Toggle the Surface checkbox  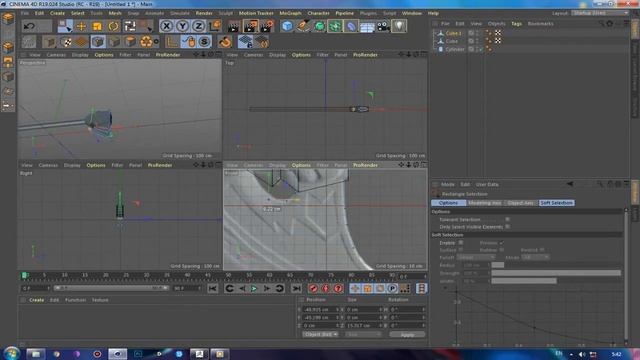[x=461, y=250]
